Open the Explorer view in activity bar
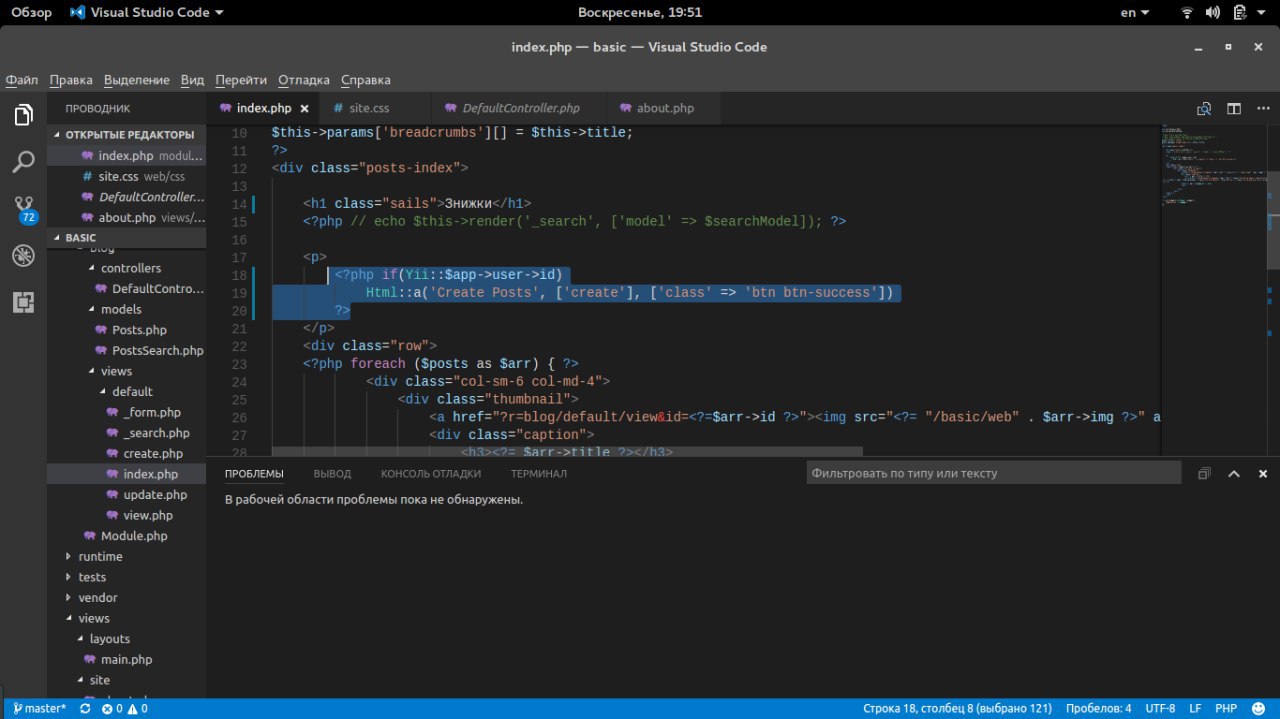Image resolution: width=1280 pixels, height=719 pixels. [23, 115]
